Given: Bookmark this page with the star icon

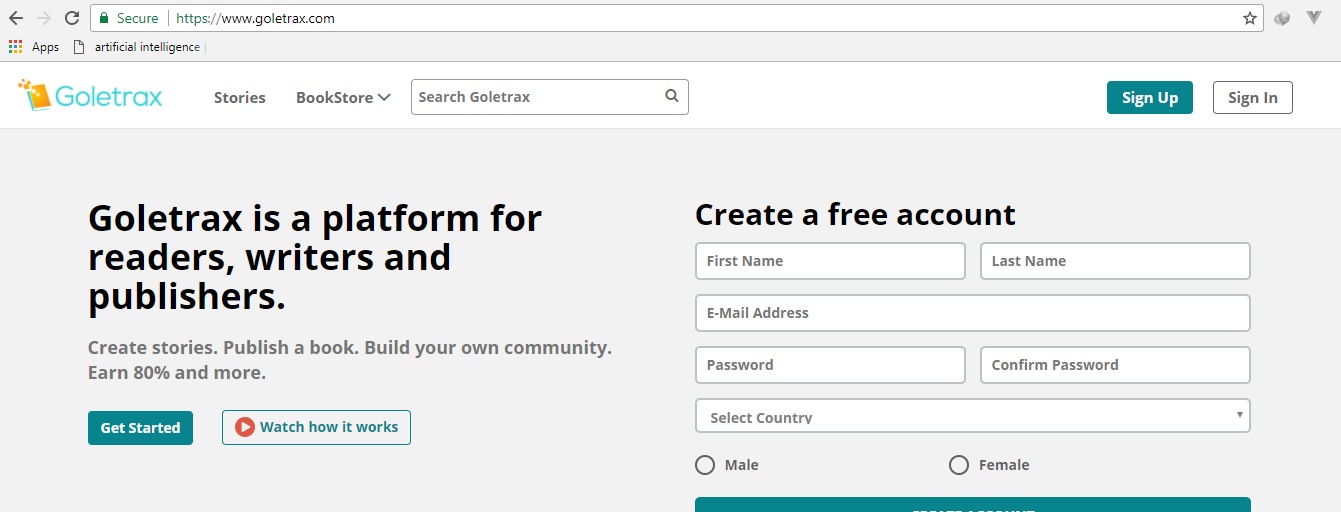Looking at the screenshot, I should (1250, 18).
